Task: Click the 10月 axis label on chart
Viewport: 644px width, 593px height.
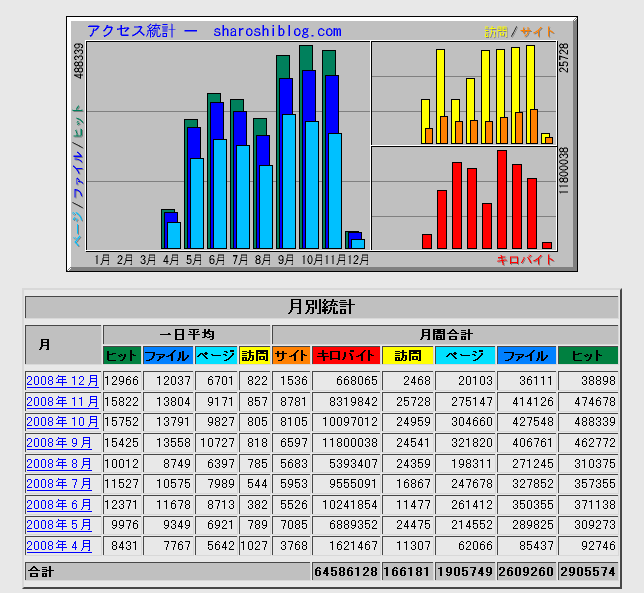Action: point(312,260)
